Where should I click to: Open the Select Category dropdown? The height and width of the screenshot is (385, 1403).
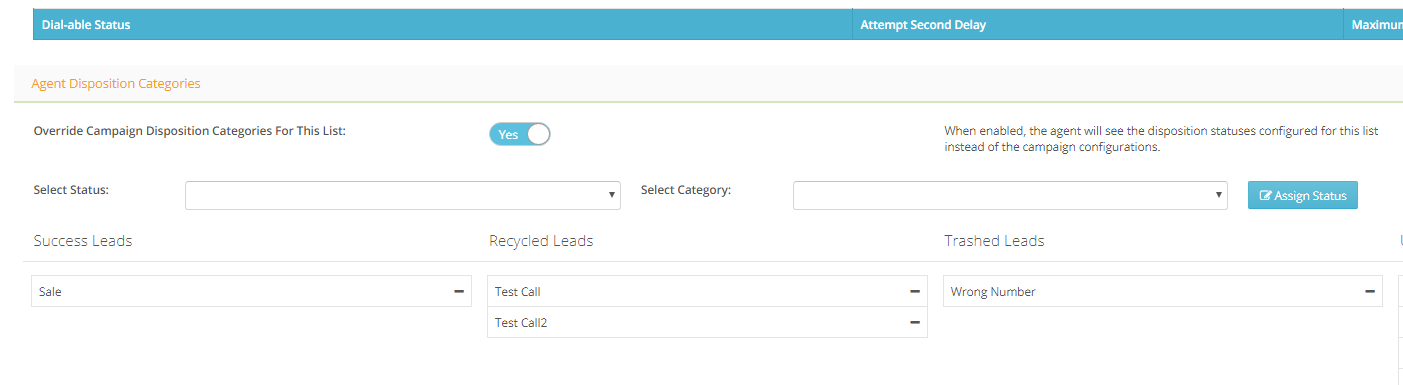pos(1010,195)
